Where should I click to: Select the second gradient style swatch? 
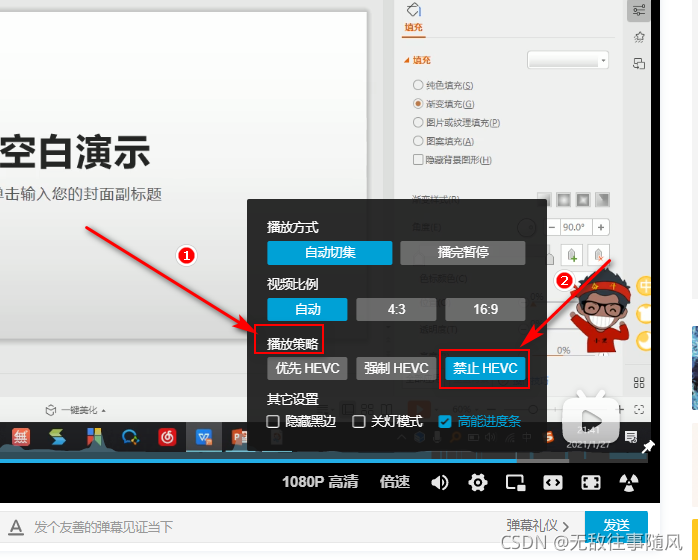click(x=564, y=199)
